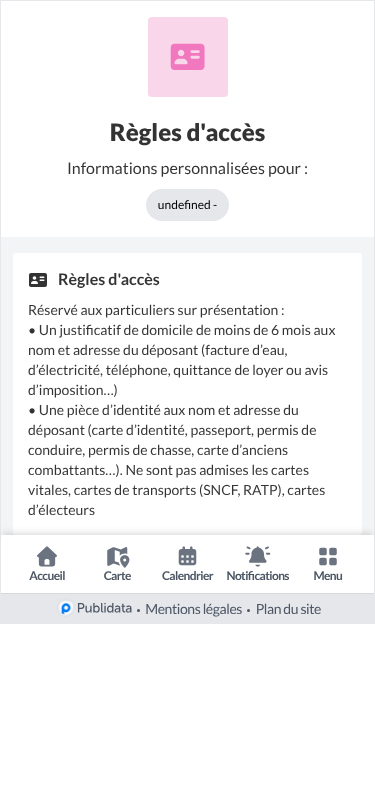
Task: Open the Menu tab label
Action: (x=328, y=576)
